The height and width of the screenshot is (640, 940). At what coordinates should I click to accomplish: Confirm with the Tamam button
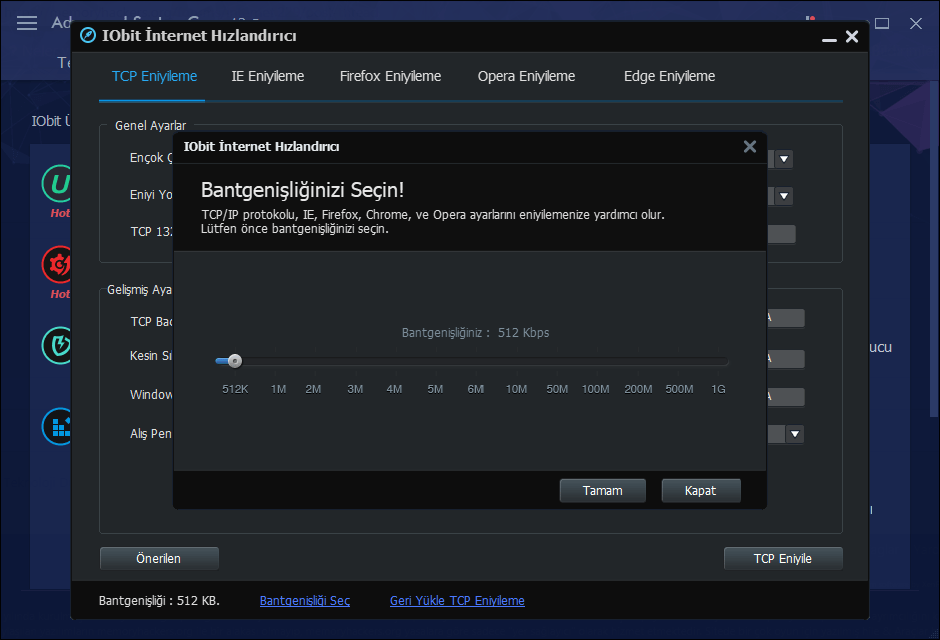click(x=602, y=491)
